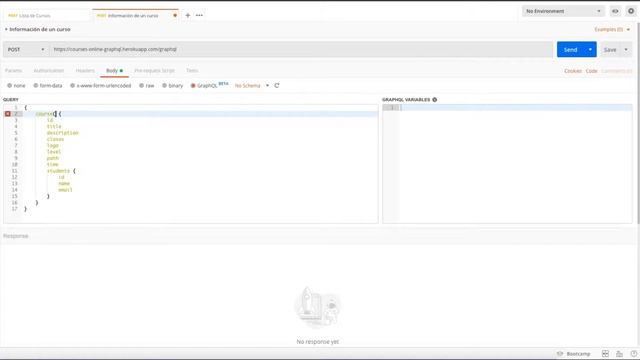Click the Save button
The image size is (640, 360).
(610, 49)
